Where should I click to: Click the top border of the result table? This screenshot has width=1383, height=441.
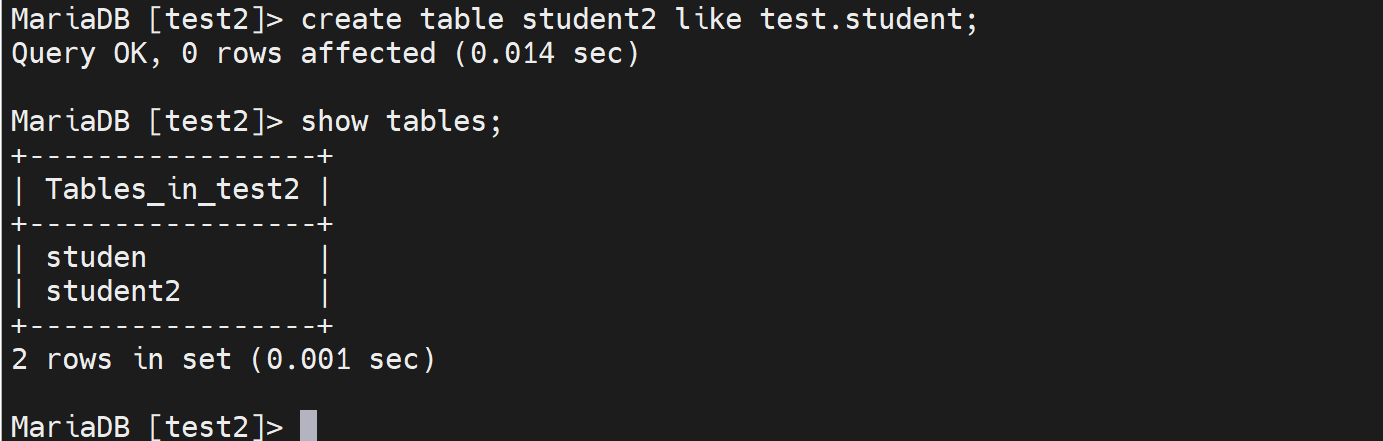(x=172, y=156)
